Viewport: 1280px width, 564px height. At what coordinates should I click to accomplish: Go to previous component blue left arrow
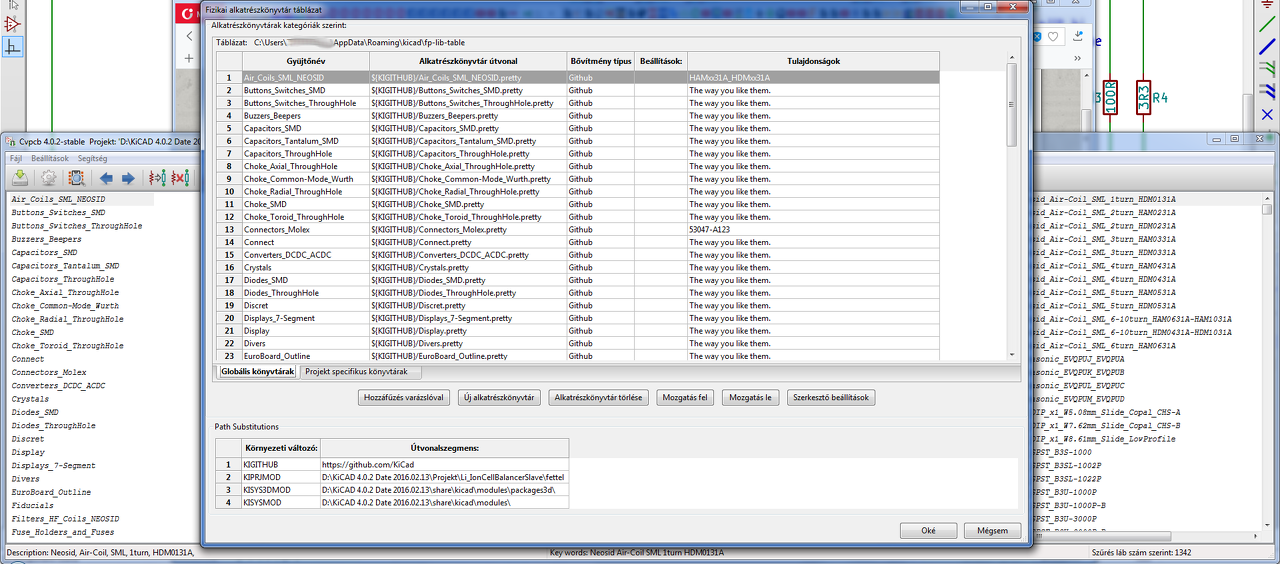(106, 178)
